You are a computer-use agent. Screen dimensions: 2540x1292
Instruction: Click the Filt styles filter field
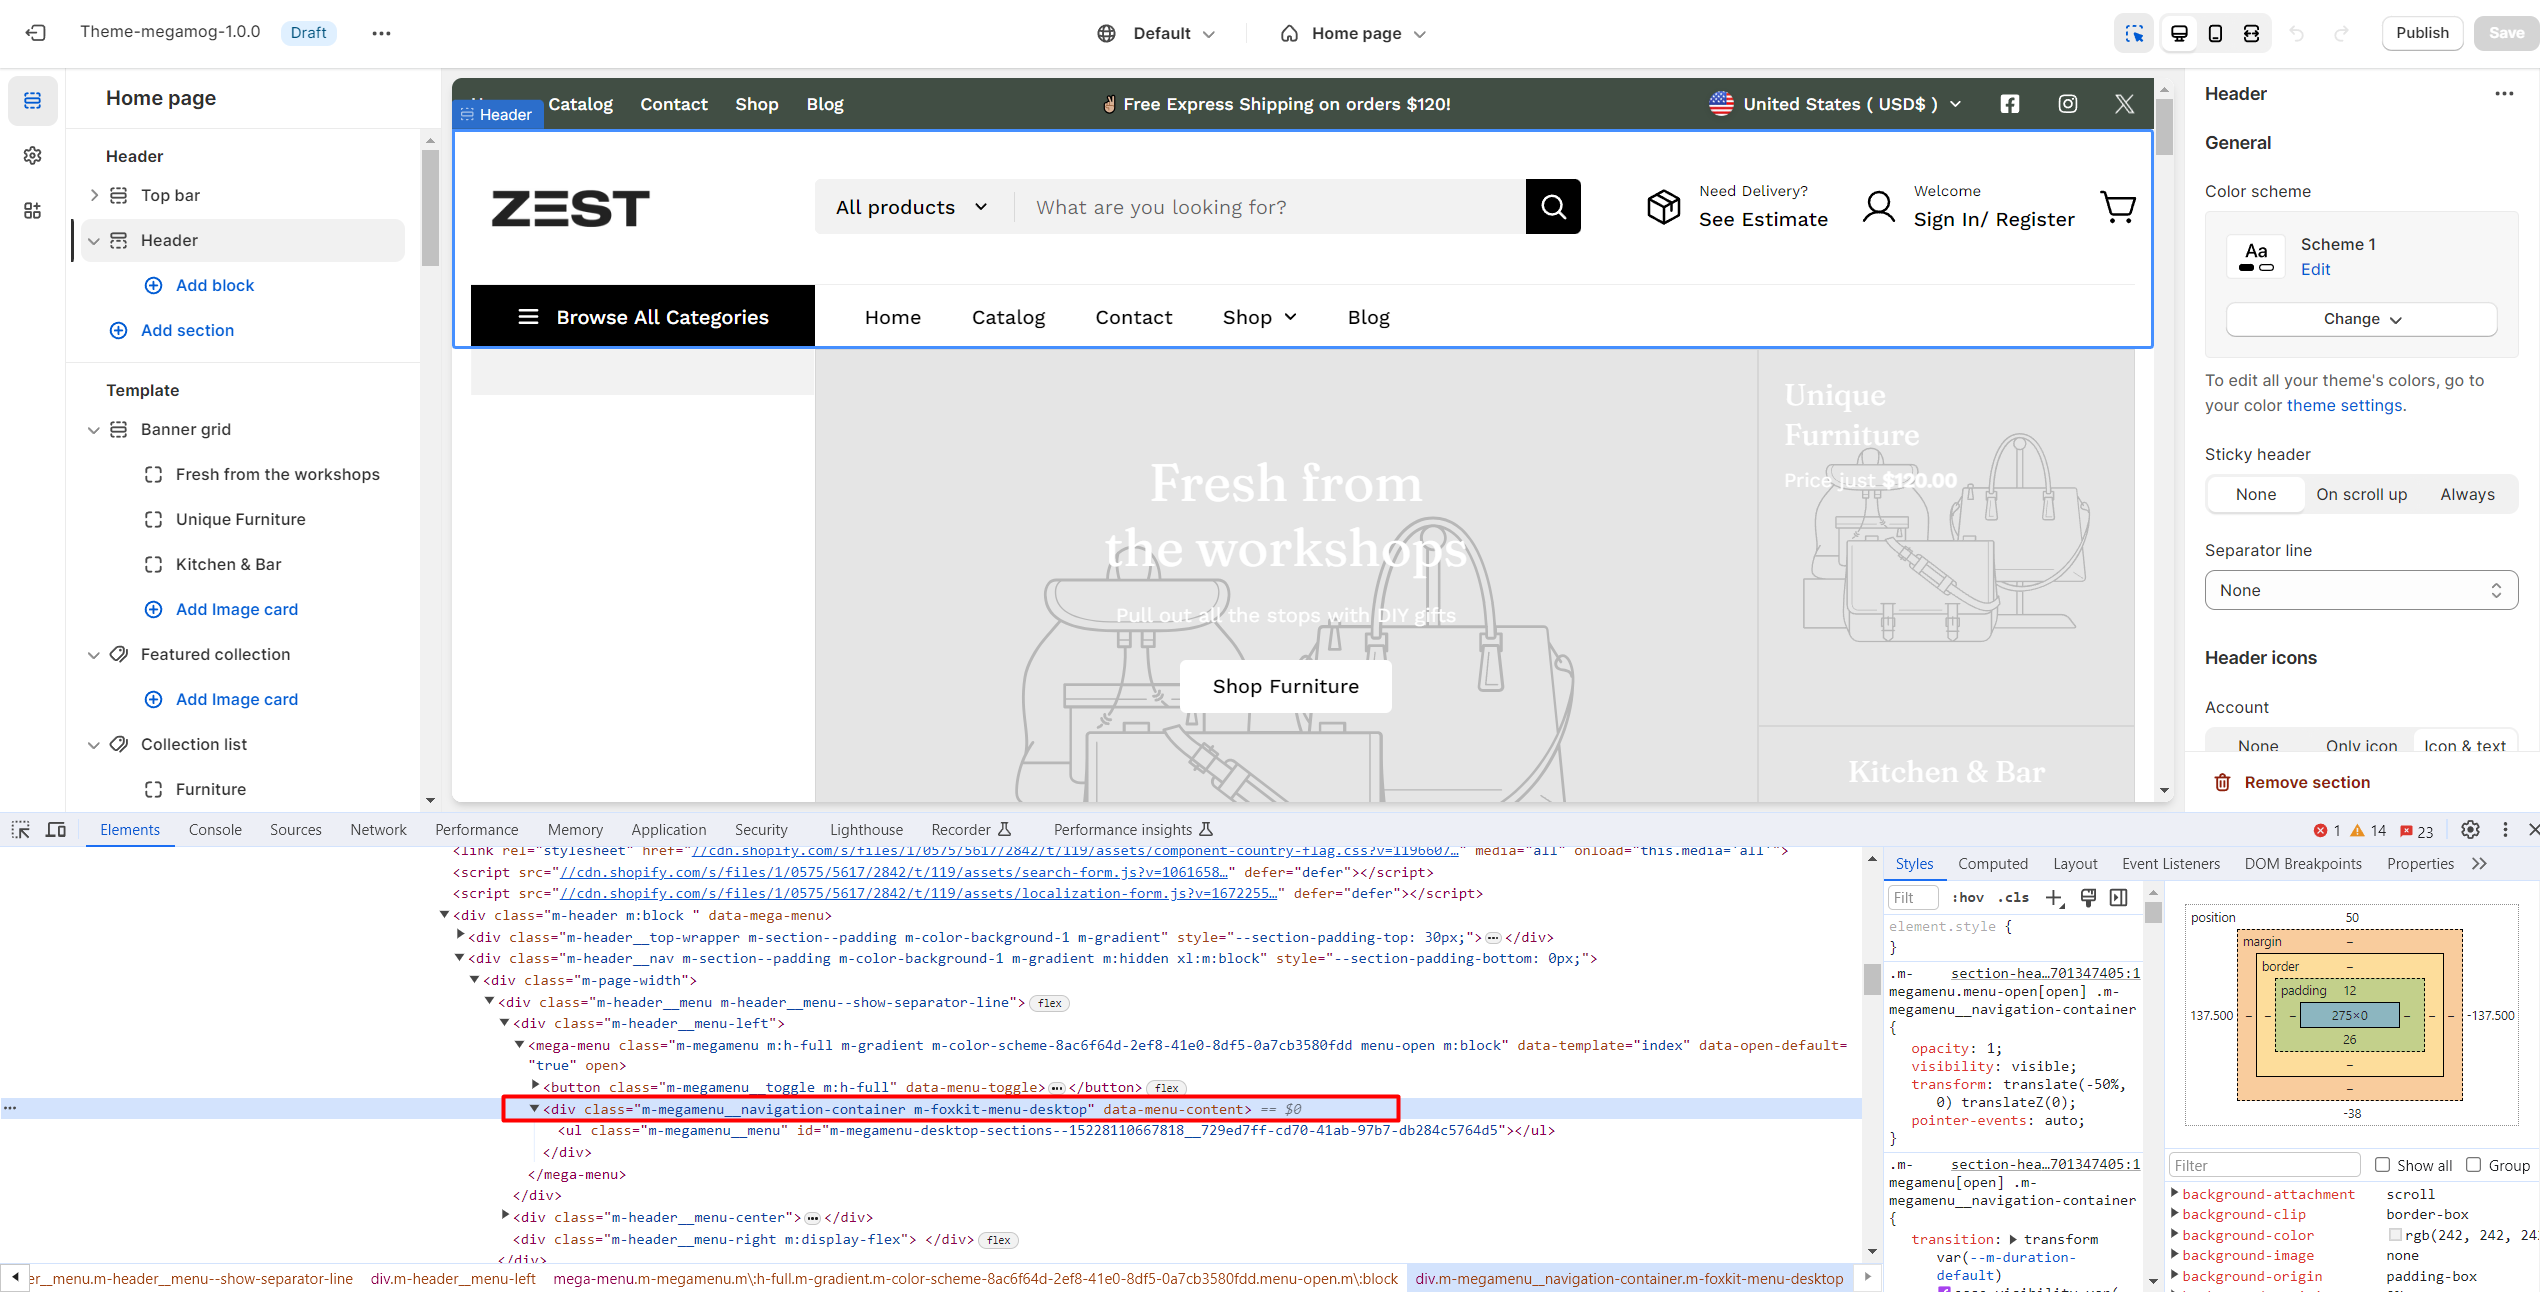[x=1913, y=897]
